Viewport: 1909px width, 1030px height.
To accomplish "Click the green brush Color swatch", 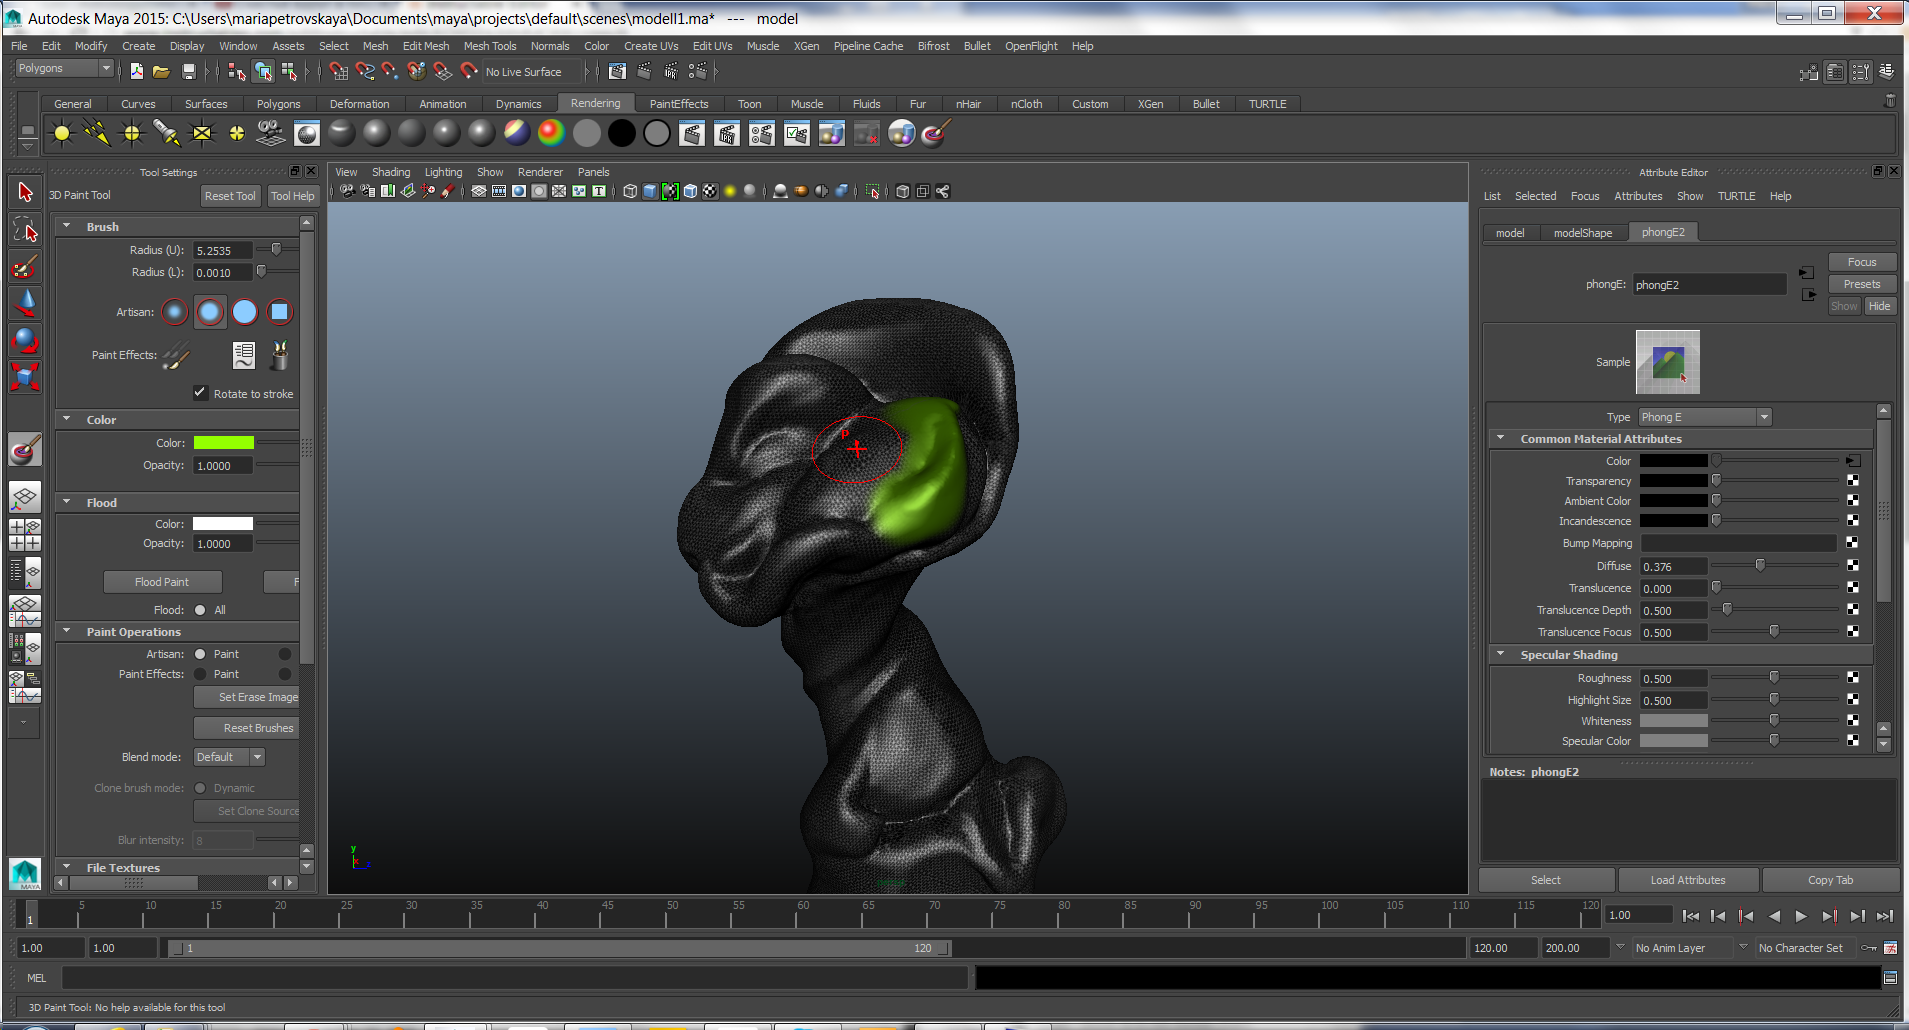I will 223,442.
